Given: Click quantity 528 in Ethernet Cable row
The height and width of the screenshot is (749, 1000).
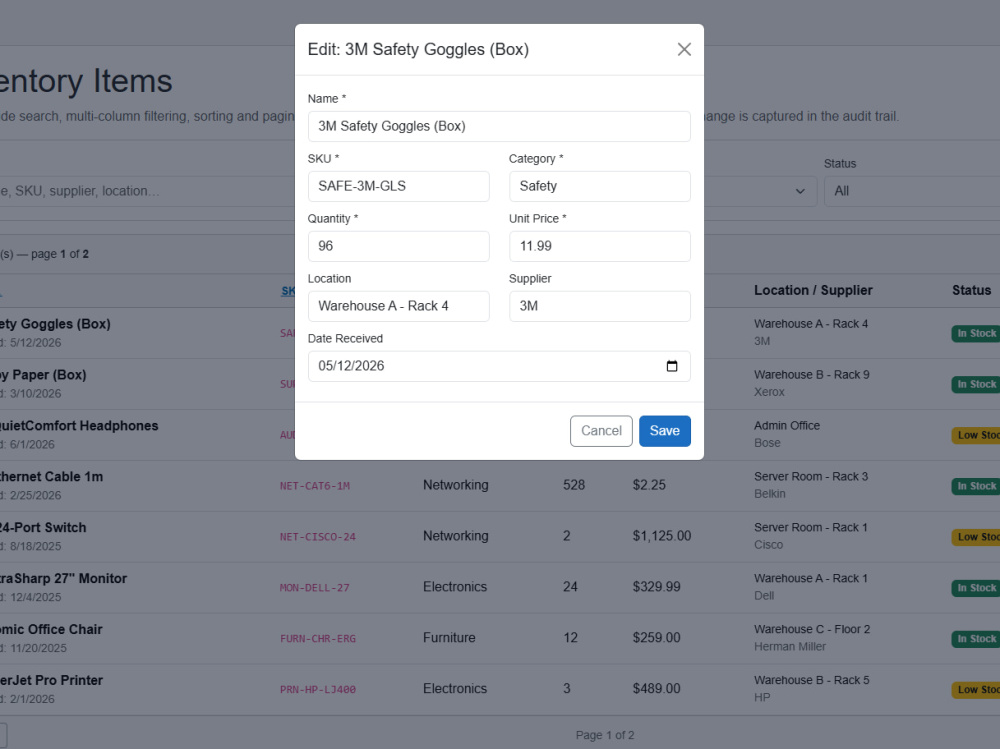Looking at the screenshot, I should [574, 485].
